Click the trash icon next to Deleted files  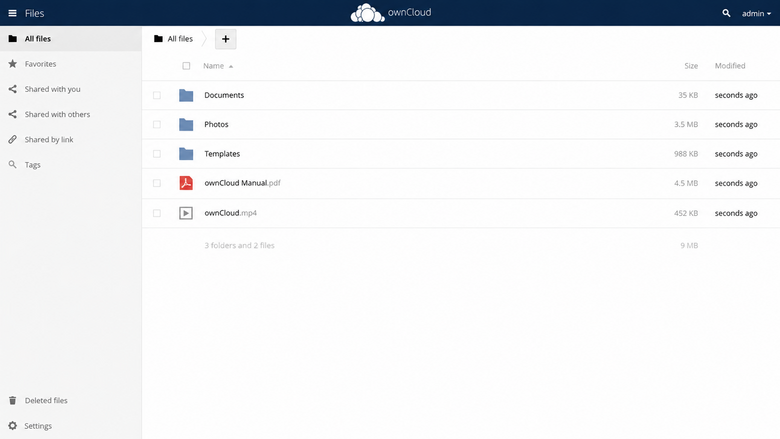coord(12,400)
